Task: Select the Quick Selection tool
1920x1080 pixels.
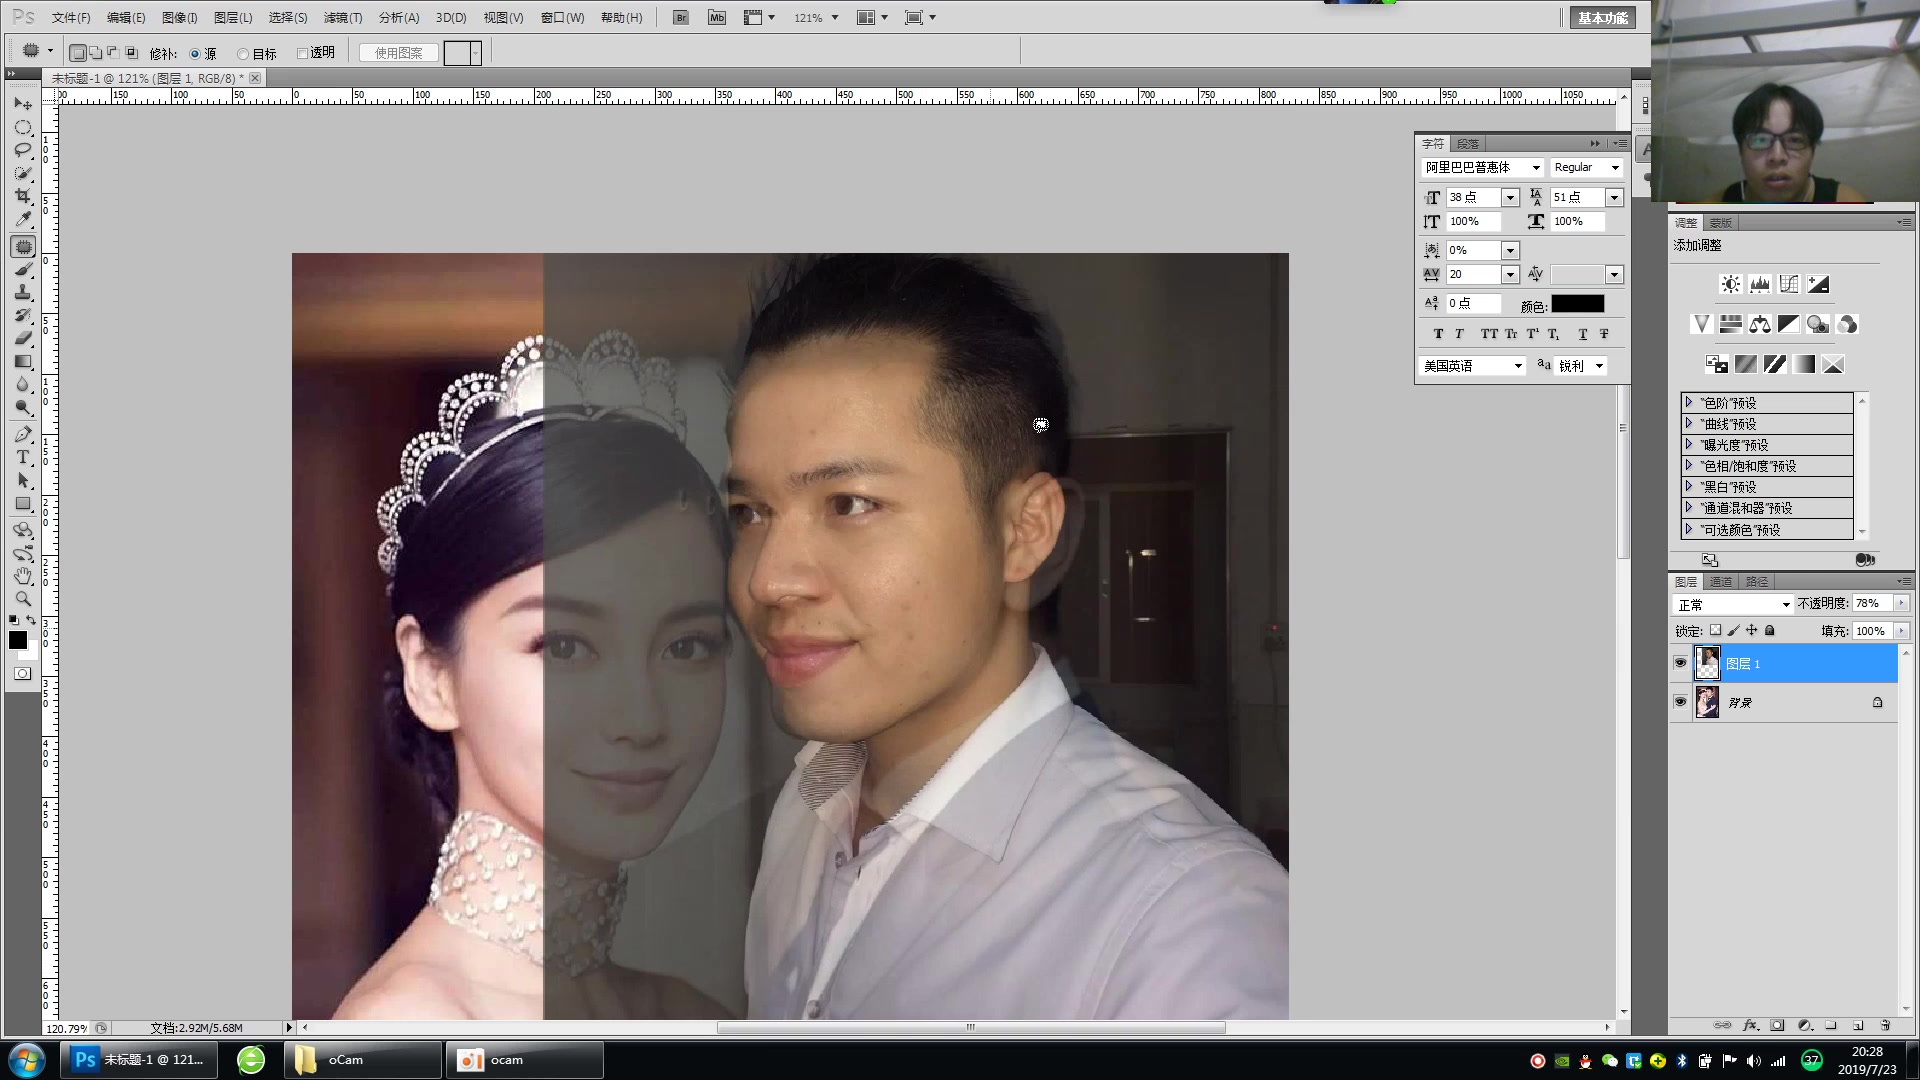Action: [x=23, y=173]
